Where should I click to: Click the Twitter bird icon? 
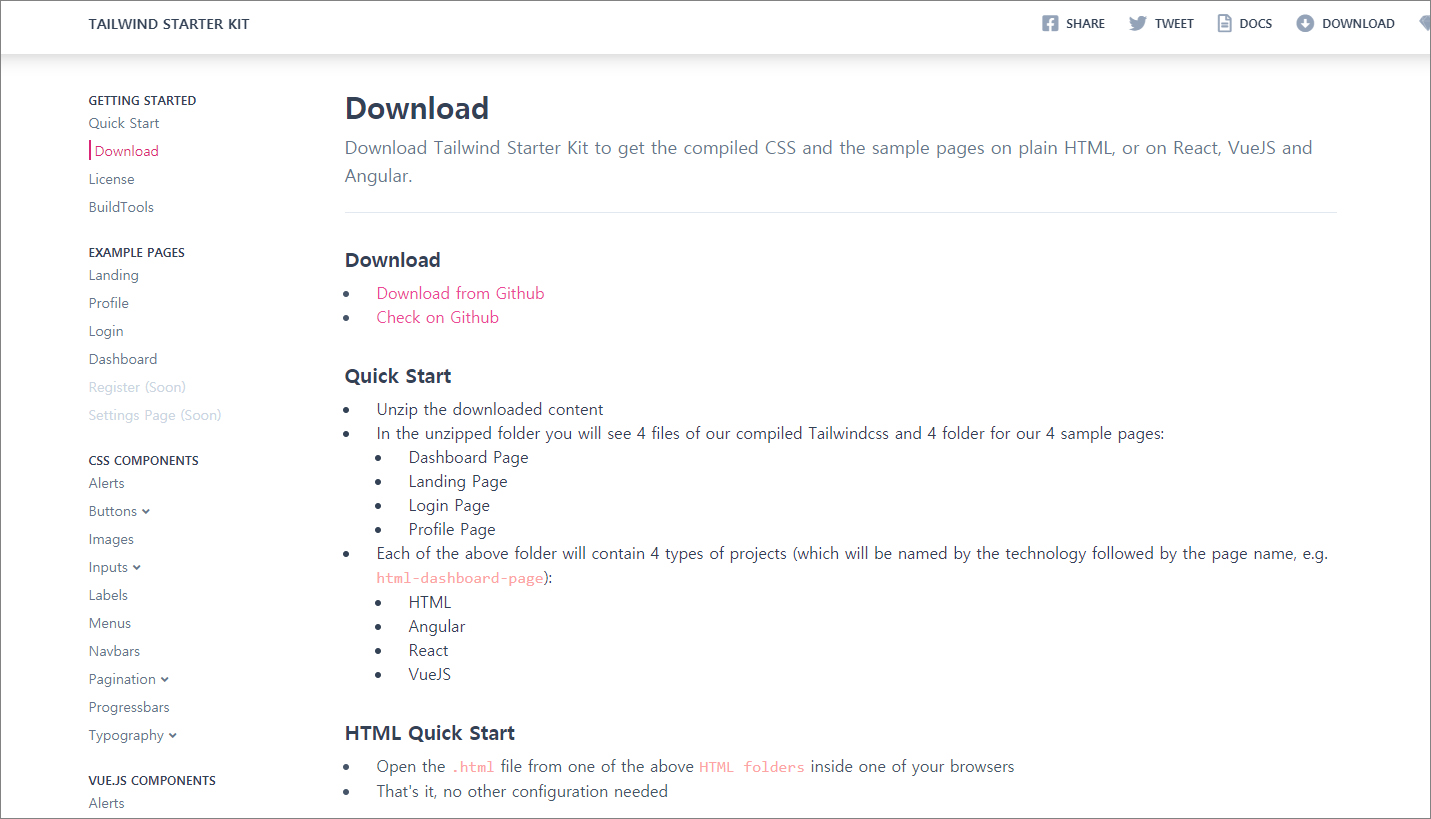(x=1138, y=24)
